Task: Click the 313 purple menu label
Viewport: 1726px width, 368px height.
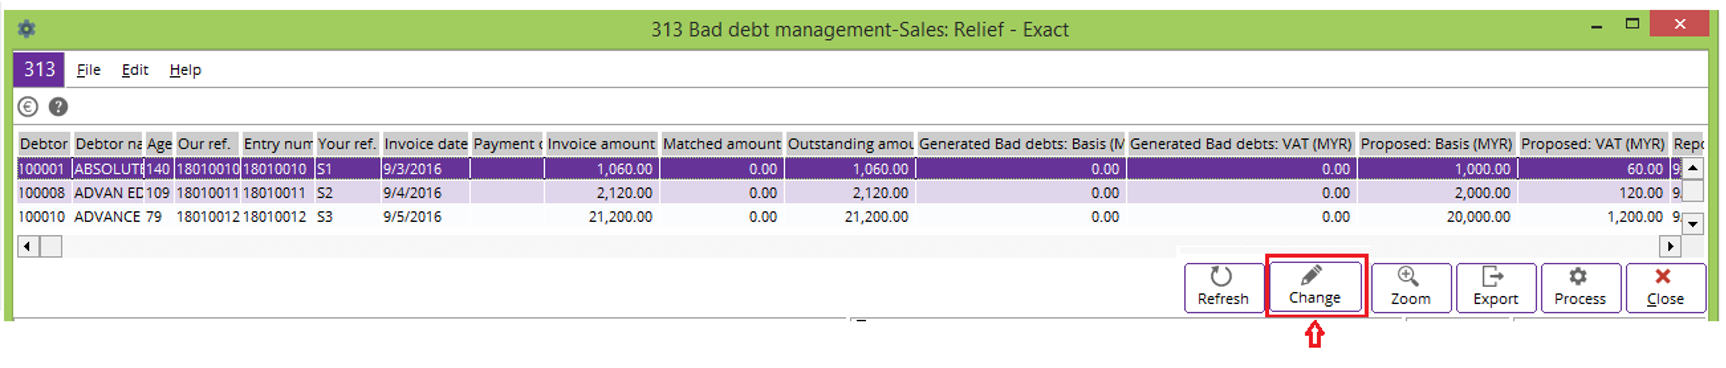Action: point(39,69)
